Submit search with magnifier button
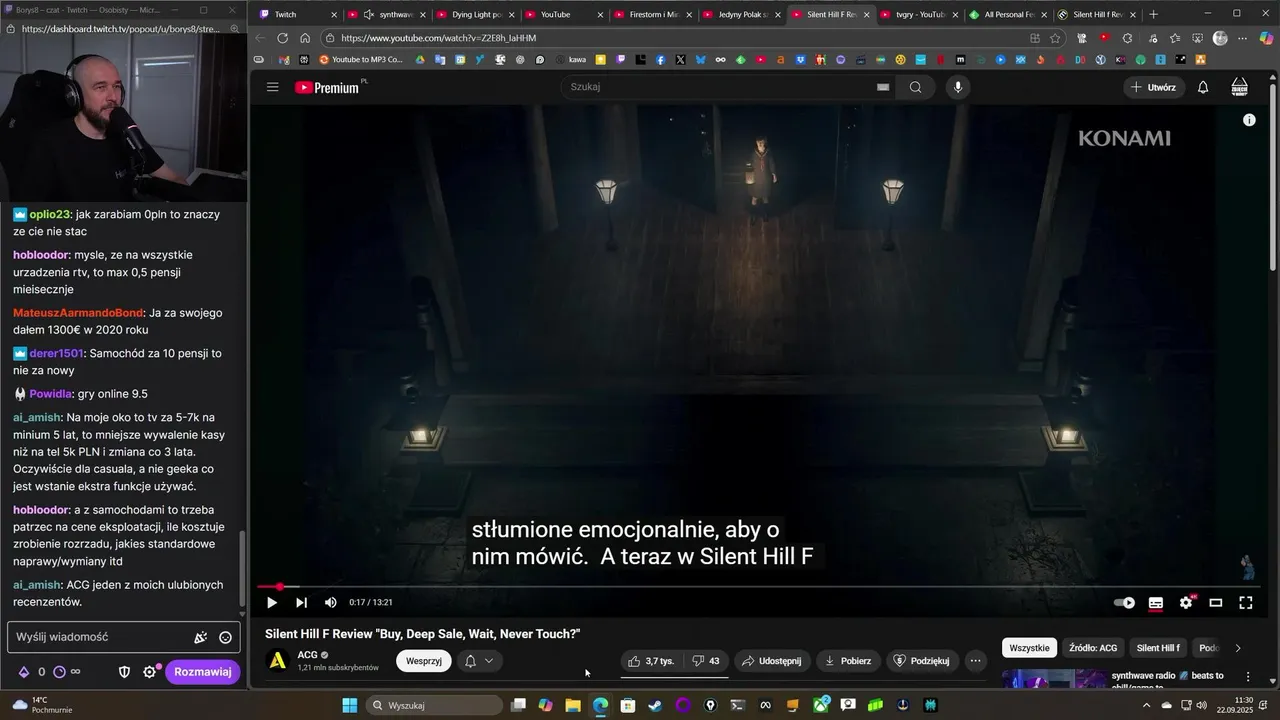This screenshot has height=720, width=1280. (x=915, y=87)
